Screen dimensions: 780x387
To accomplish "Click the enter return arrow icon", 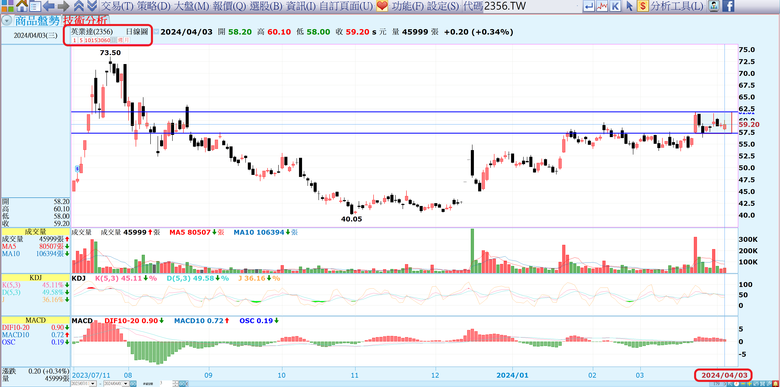I will 589,6.
